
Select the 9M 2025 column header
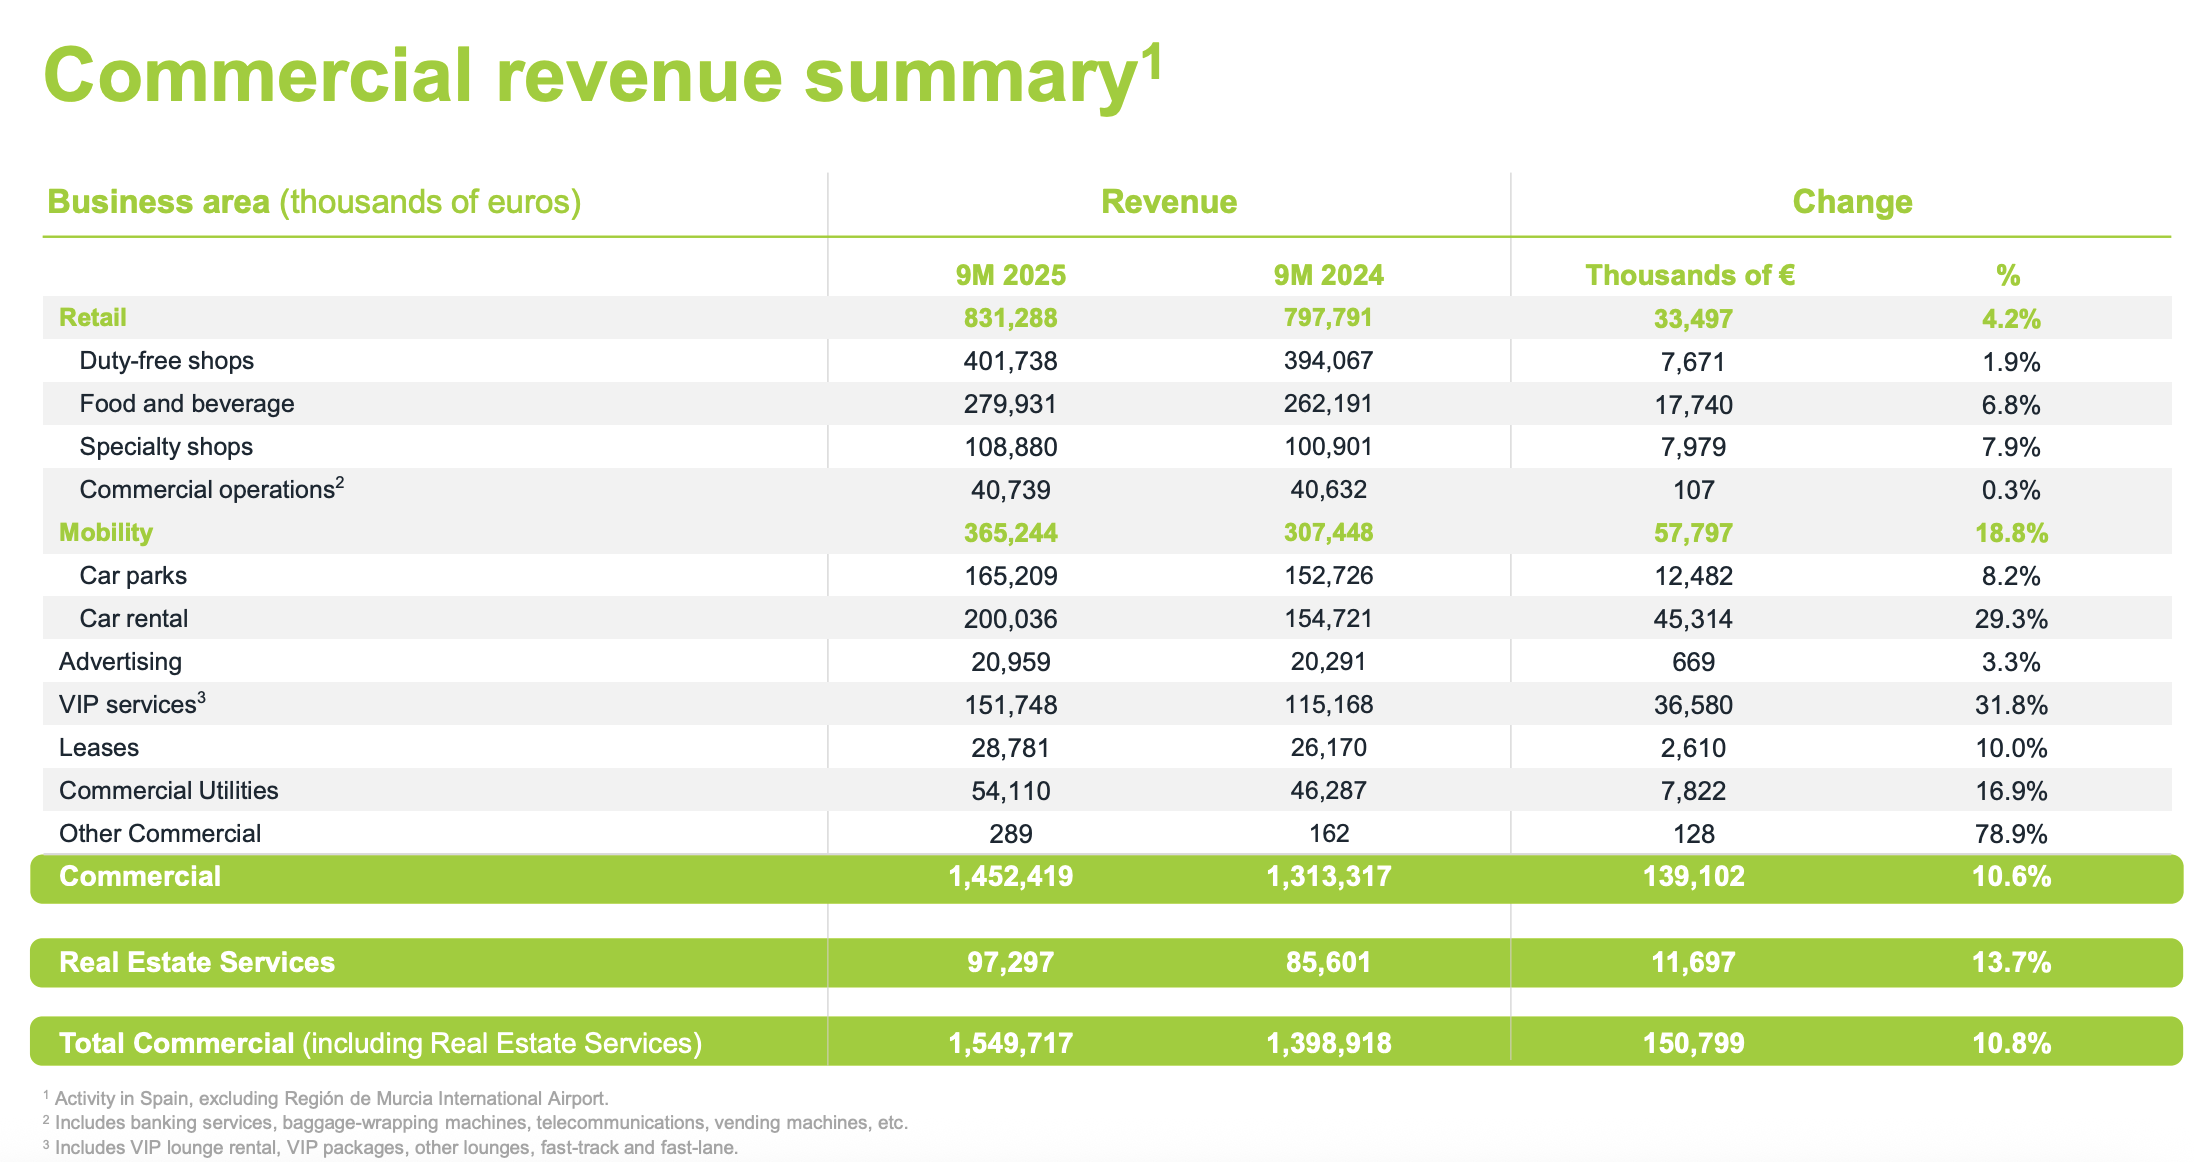point(1010,275)
